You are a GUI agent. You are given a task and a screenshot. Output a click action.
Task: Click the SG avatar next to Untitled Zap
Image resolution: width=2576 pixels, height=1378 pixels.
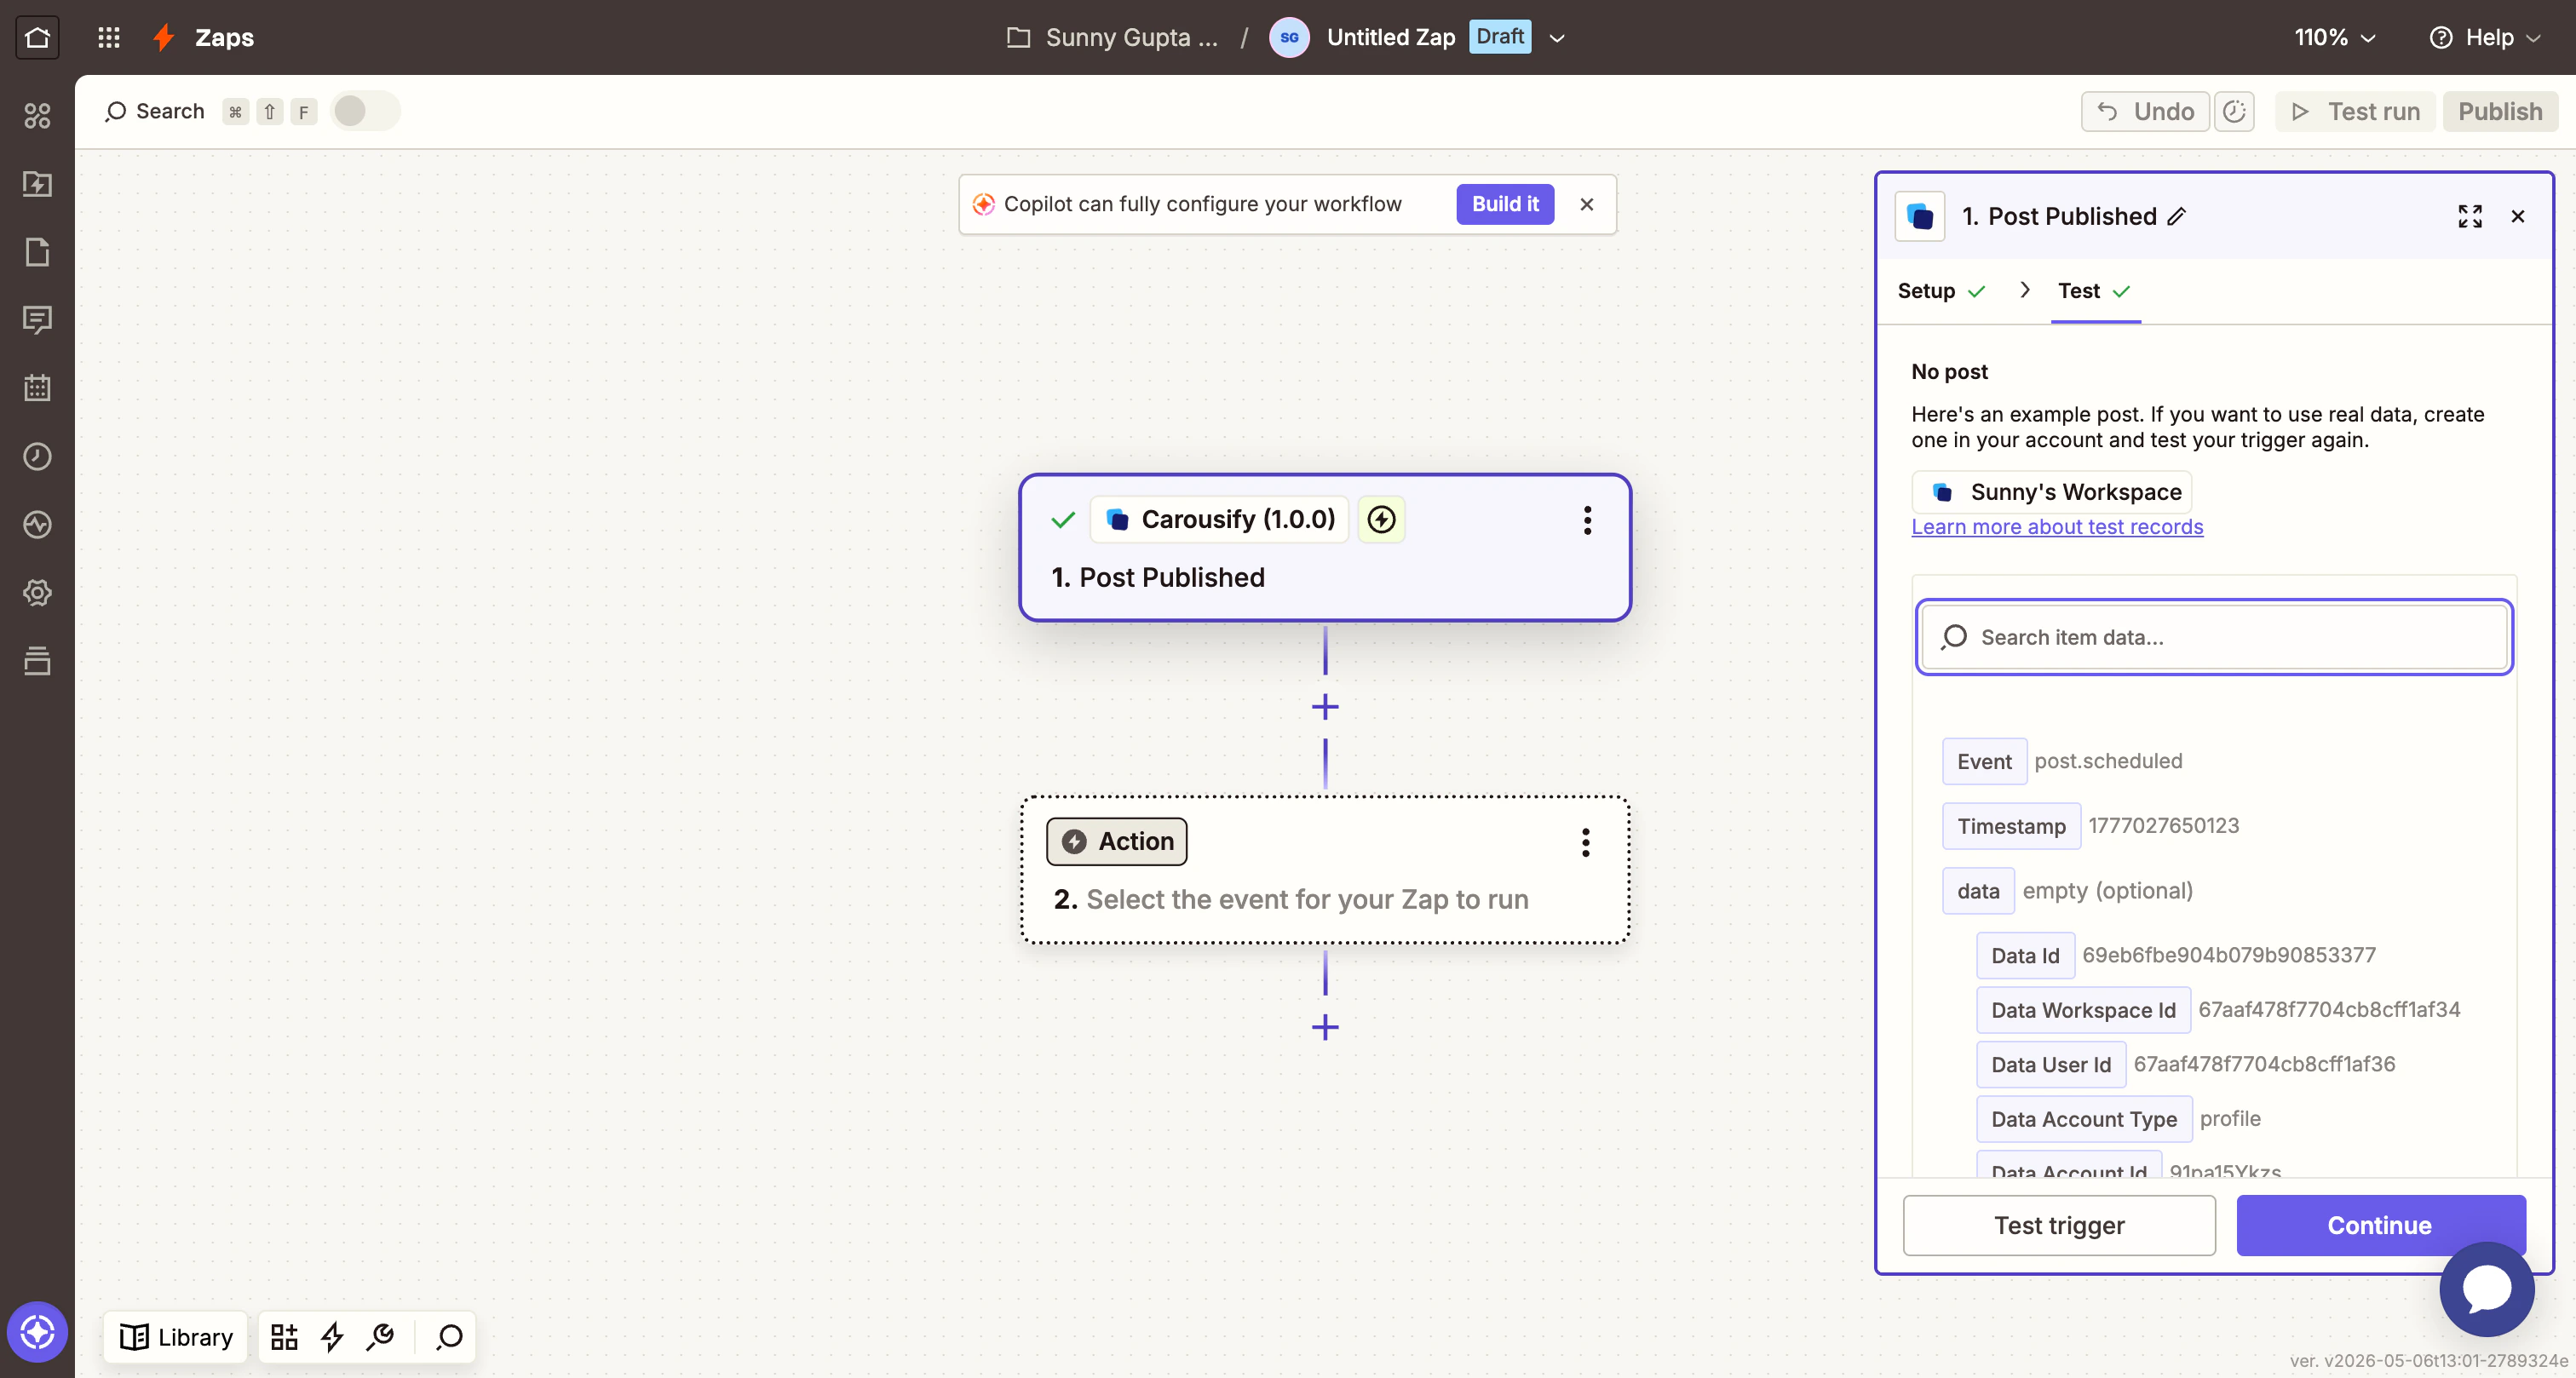coord(1289,37)
